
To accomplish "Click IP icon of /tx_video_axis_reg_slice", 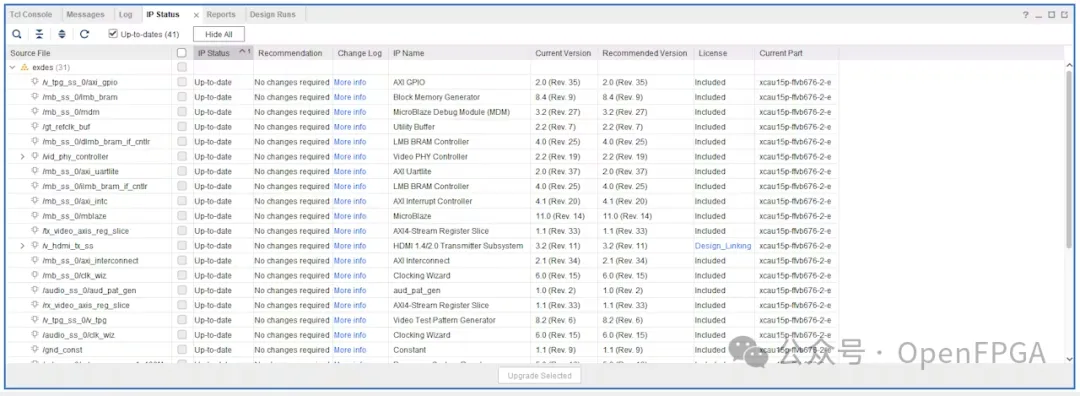I will (36, 231).
